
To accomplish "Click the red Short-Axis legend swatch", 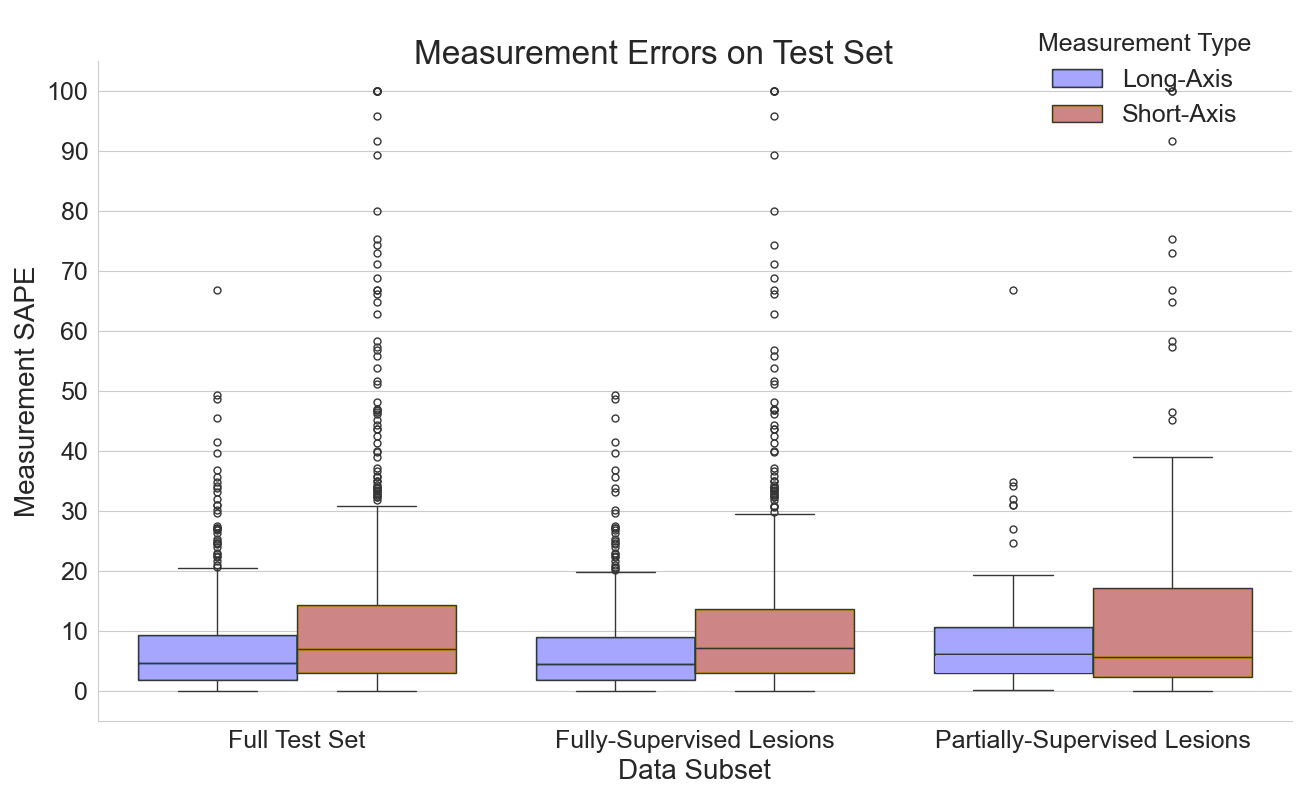I will pos(1077,114).
